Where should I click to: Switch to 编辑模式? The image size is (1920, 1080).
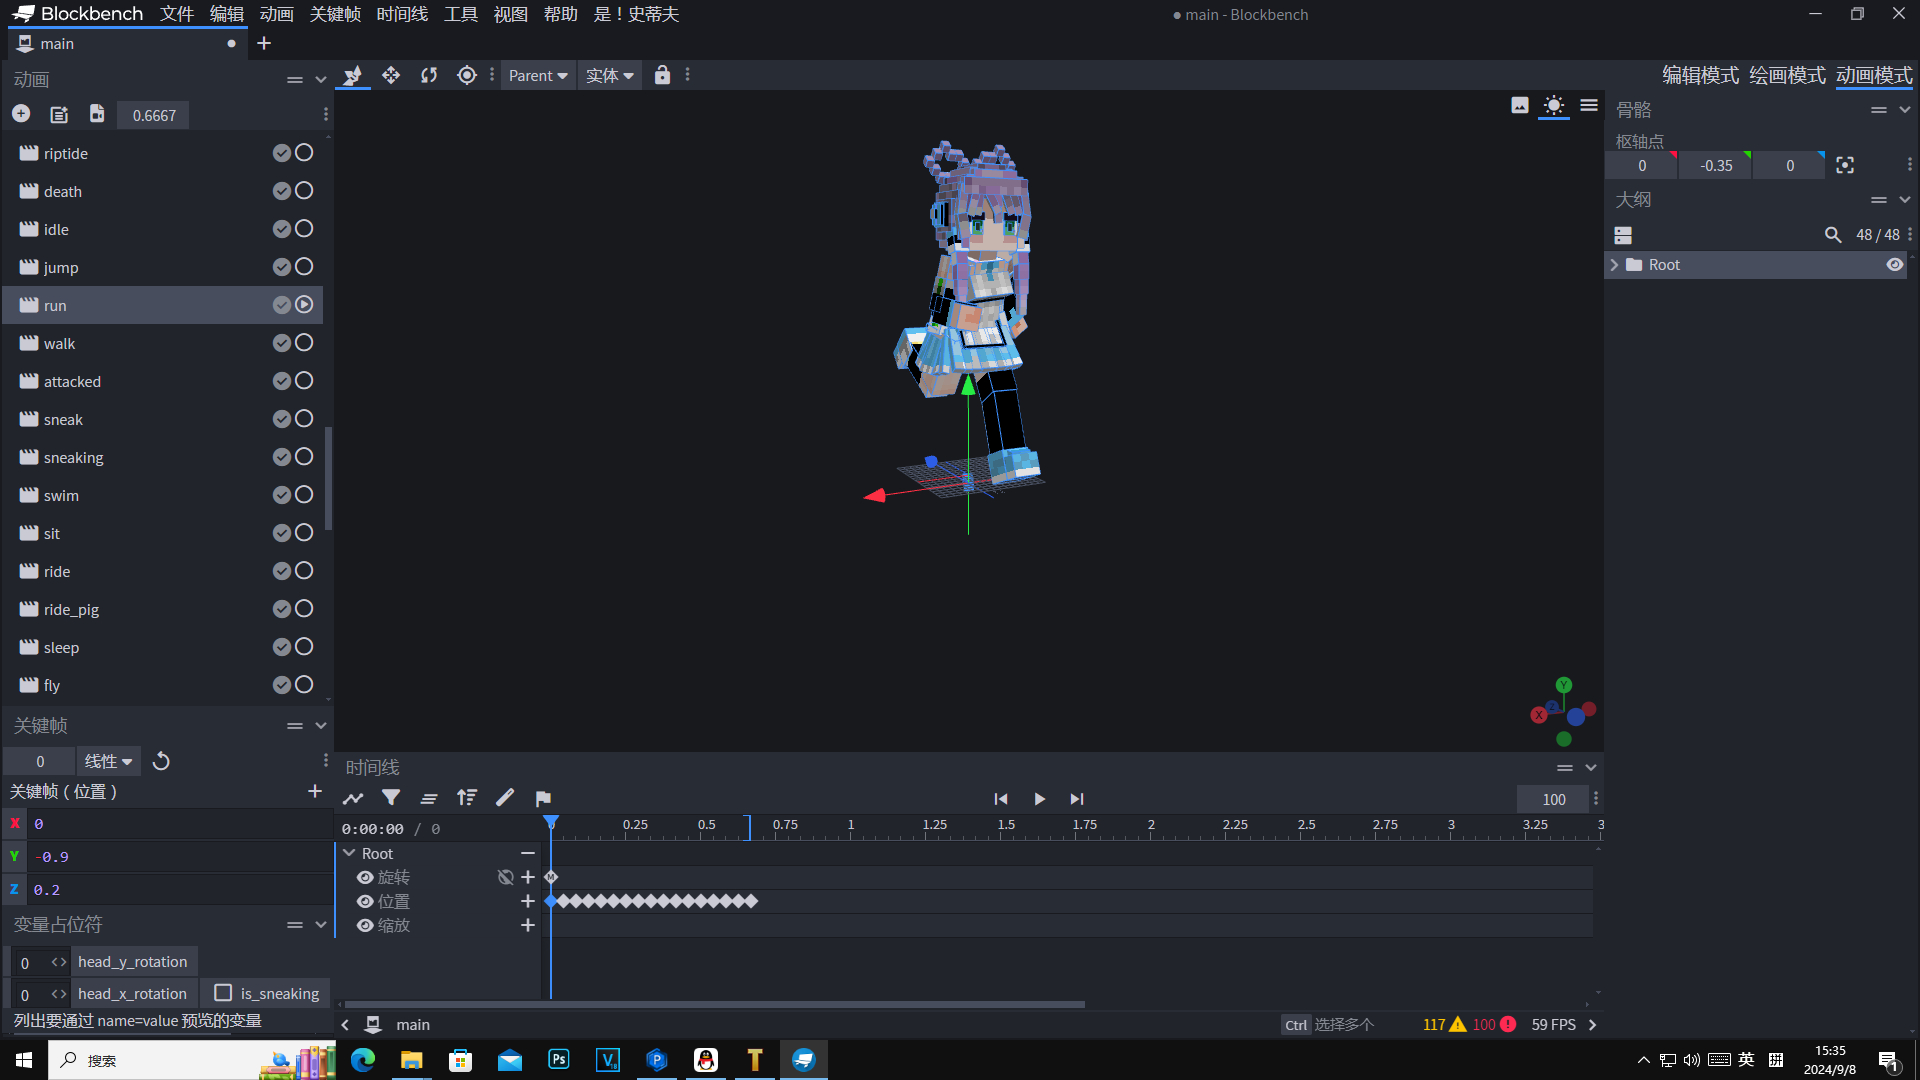[x=1700, y=75]
